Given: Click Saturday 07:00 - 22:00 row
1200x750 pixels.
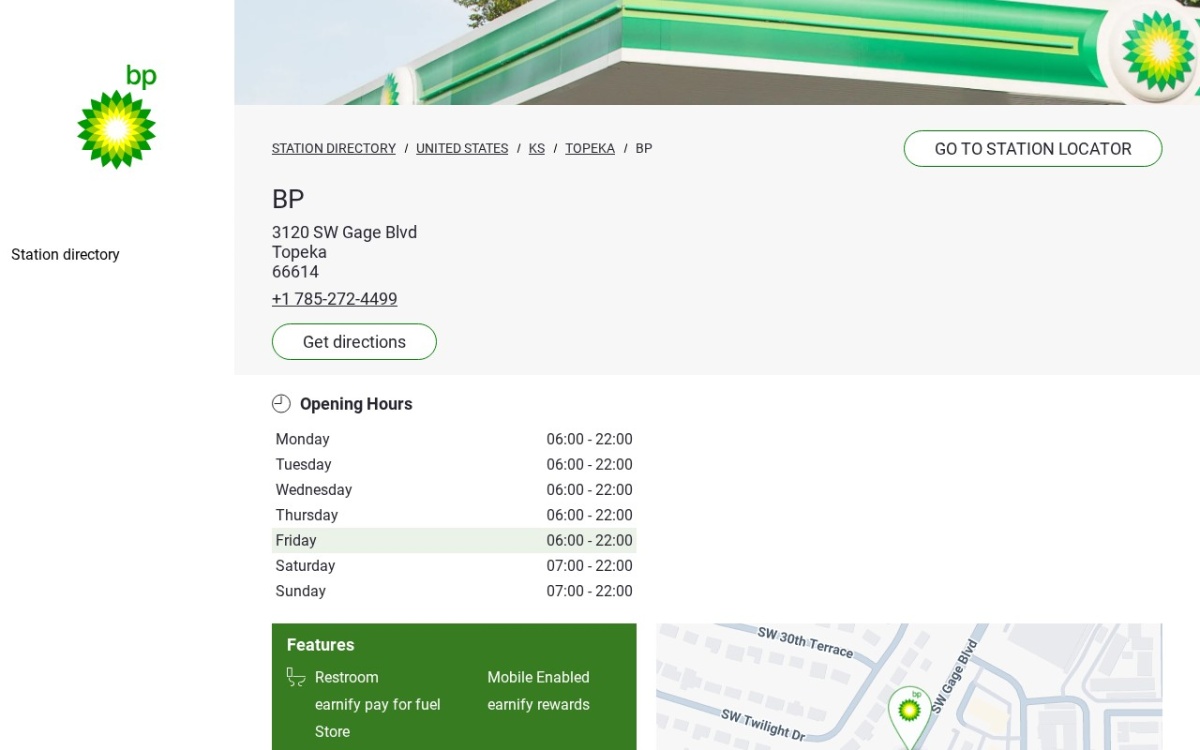Looking at the screenshot, I should click(454, 566).
